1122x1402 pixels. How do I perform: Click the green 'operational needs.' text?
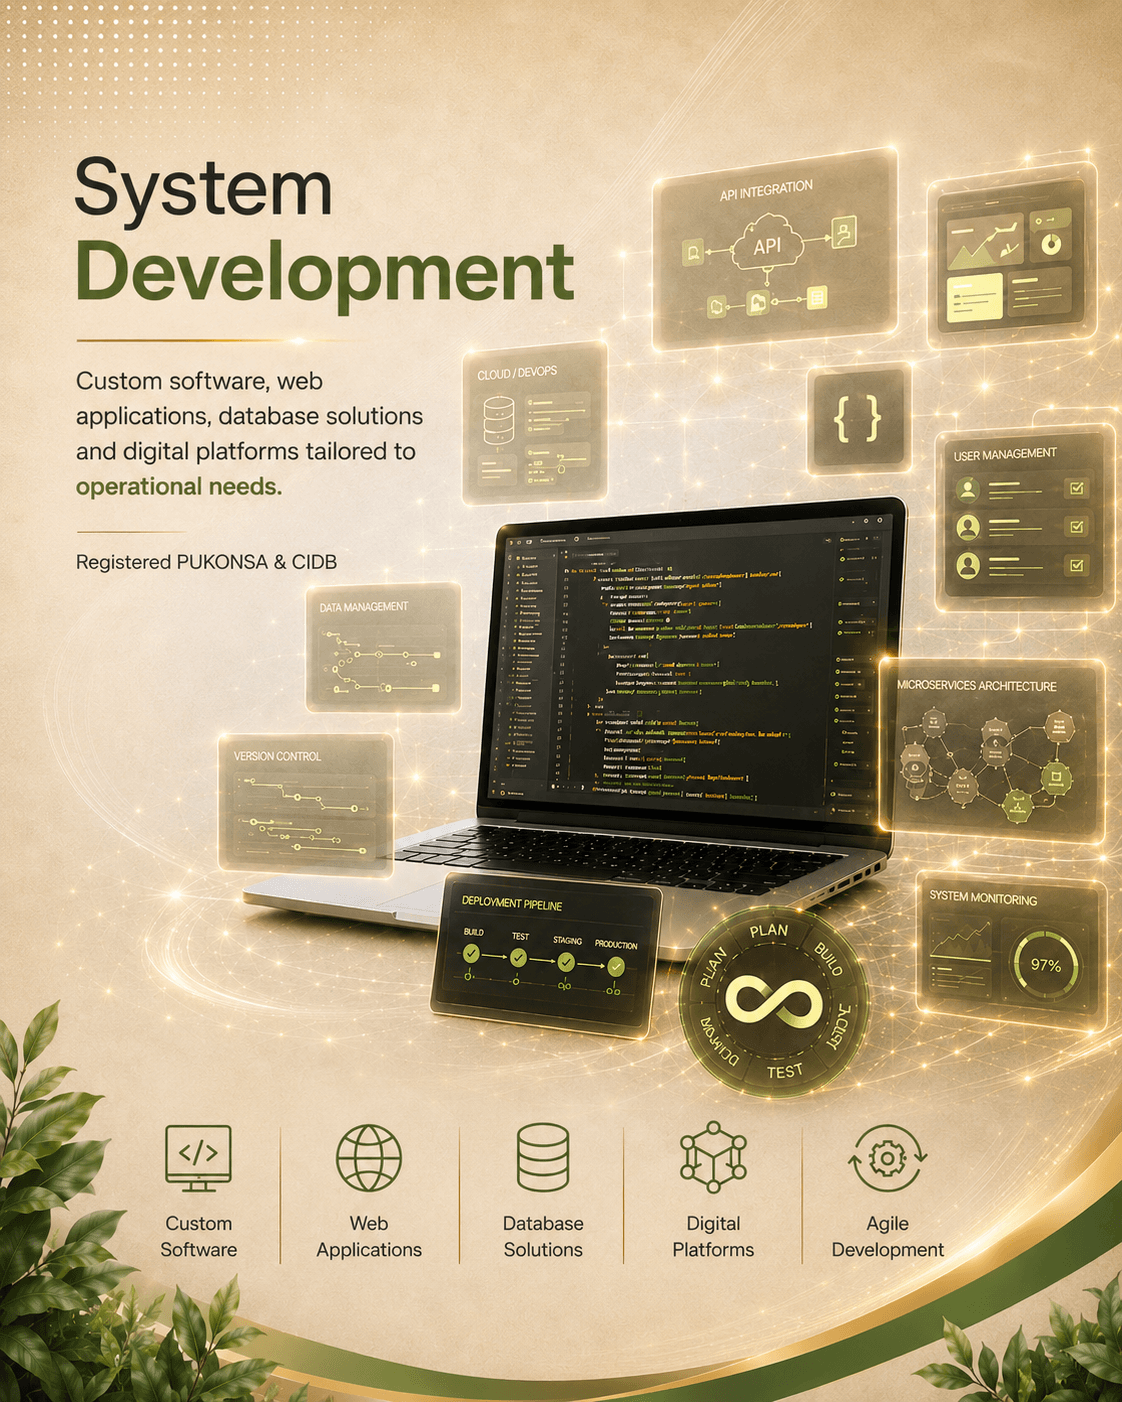coord(179,486)
